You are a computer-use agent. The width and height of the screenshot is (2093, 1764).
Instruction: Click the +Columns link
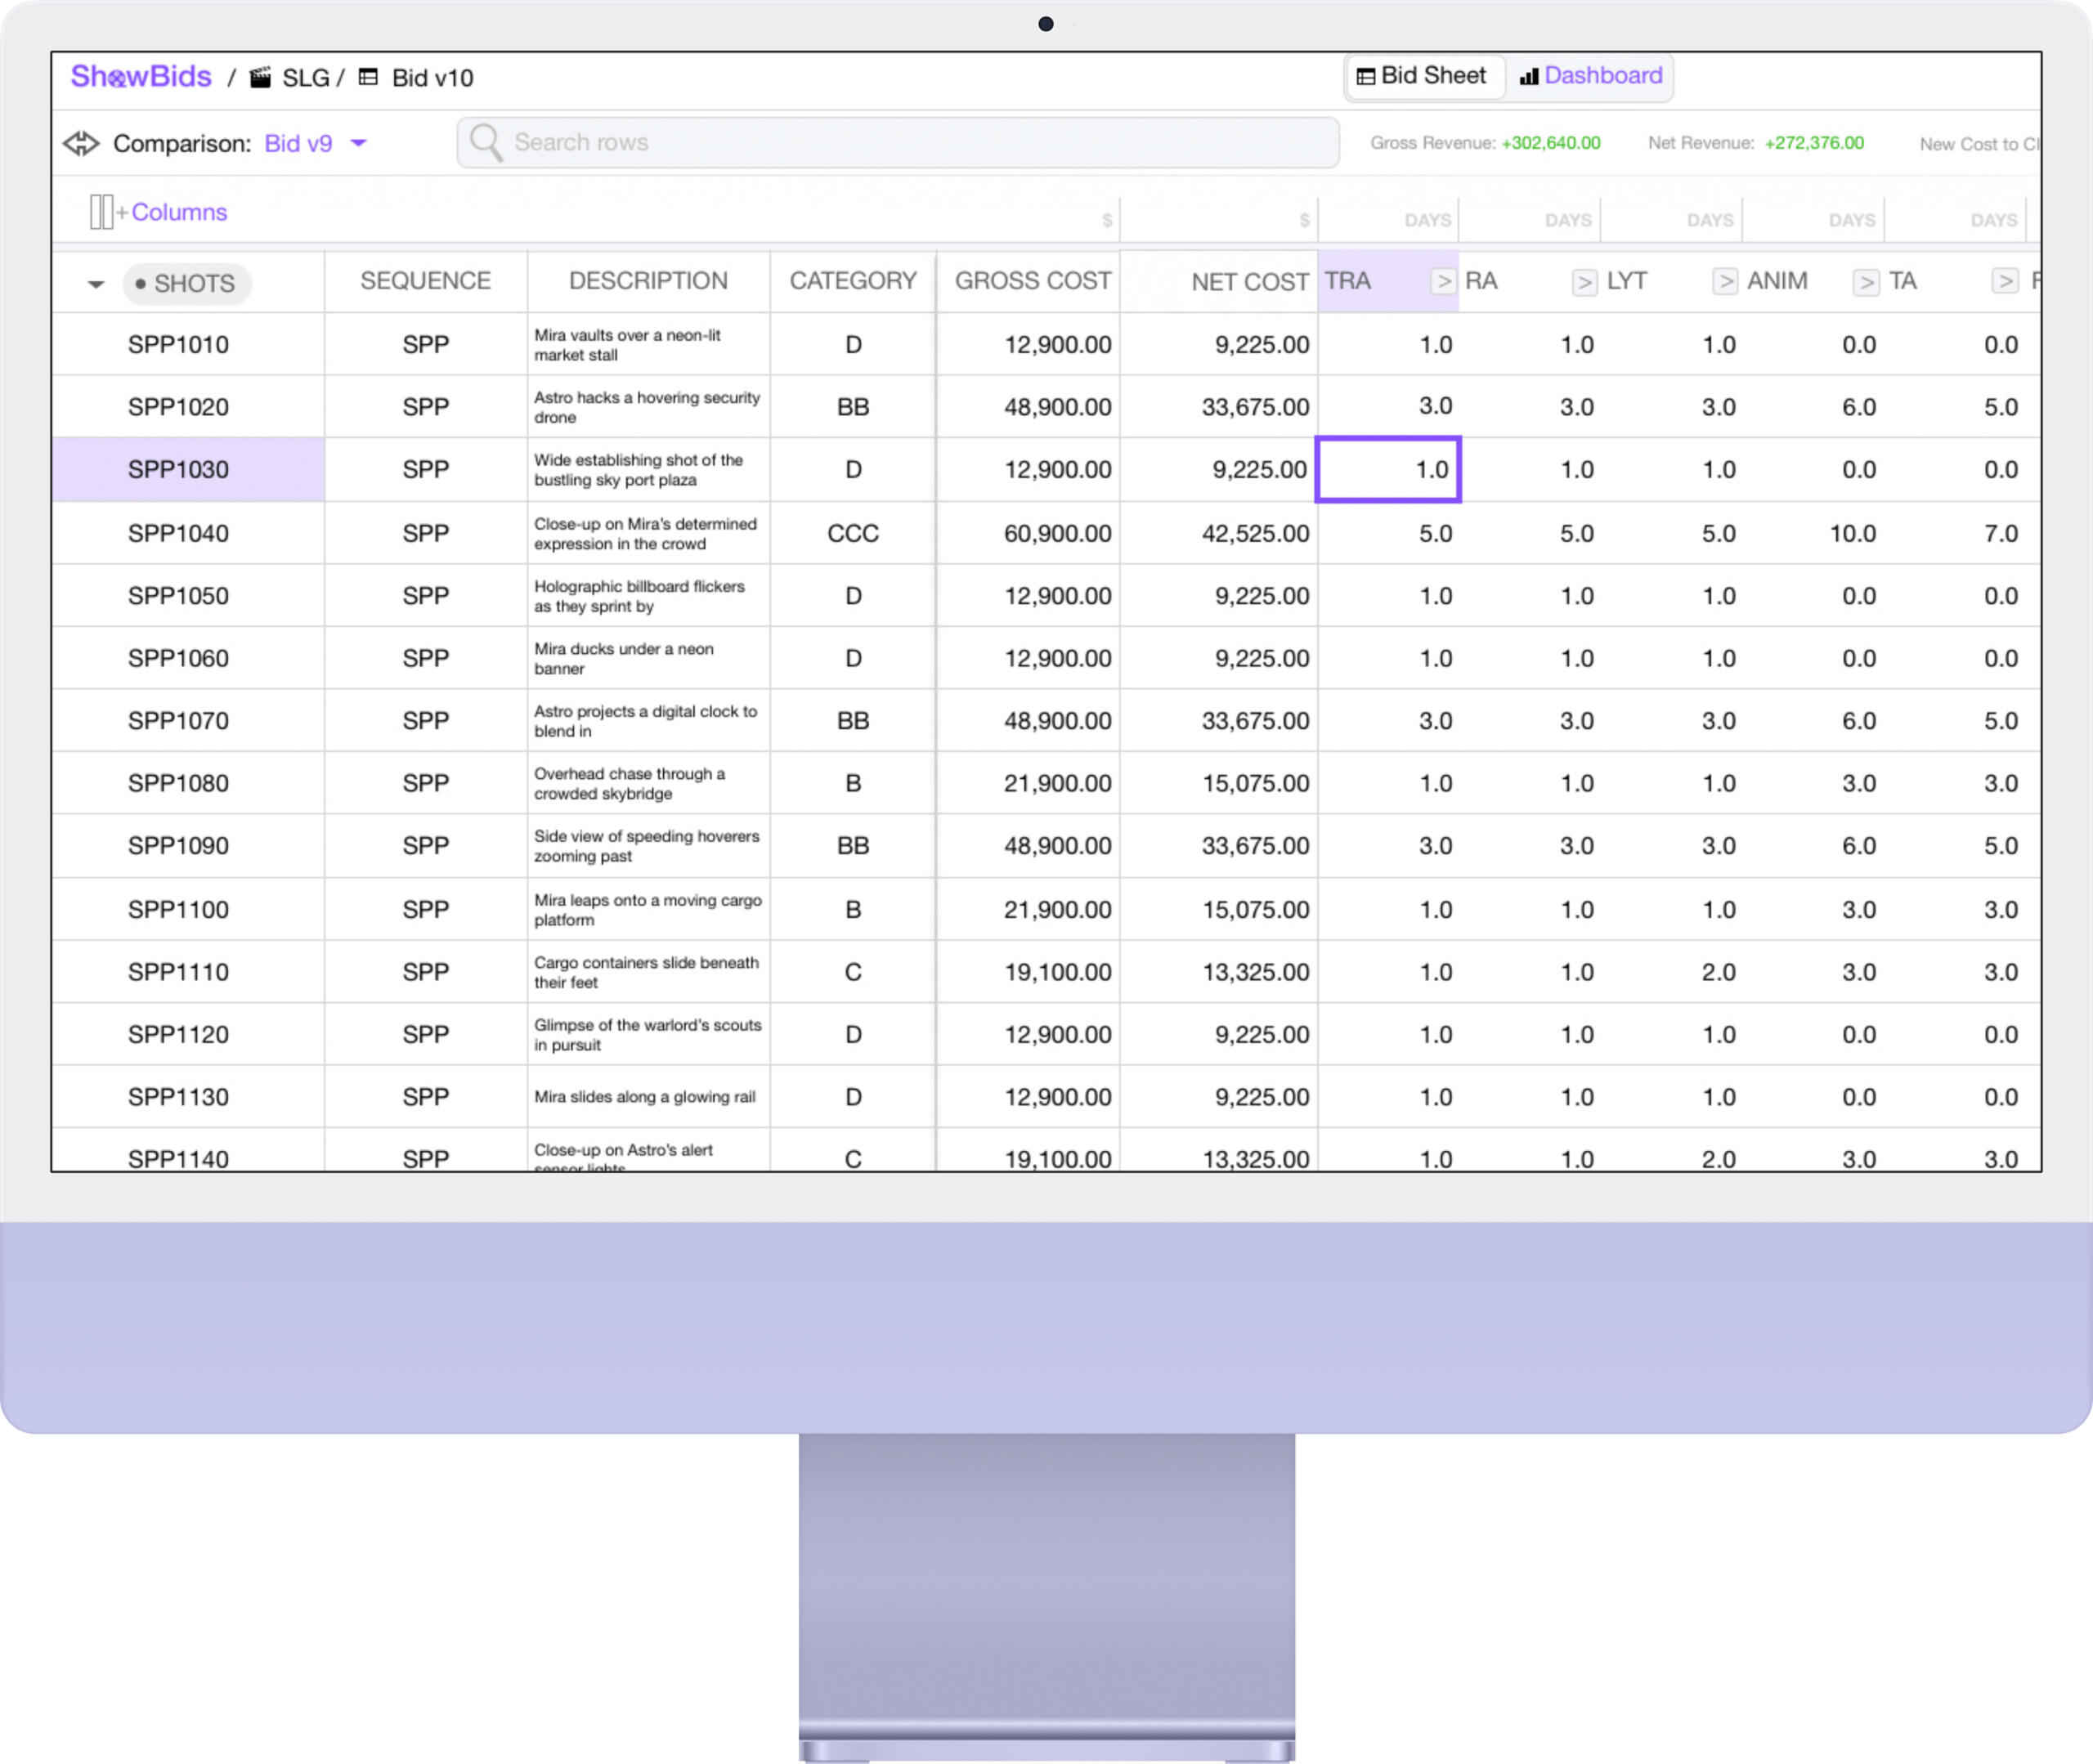tap(178, 212)
